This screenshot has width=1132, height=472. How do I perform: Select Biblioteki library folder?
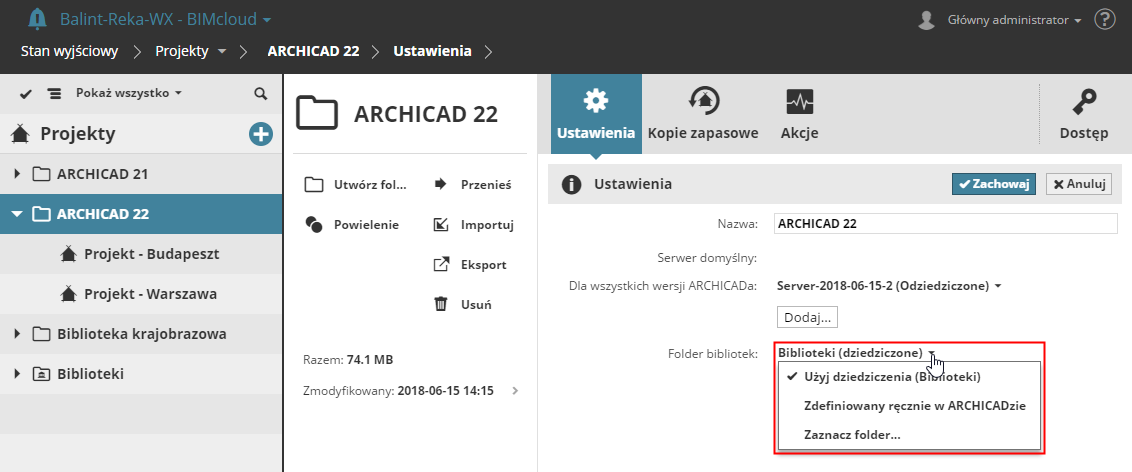[x=90, y=374]
